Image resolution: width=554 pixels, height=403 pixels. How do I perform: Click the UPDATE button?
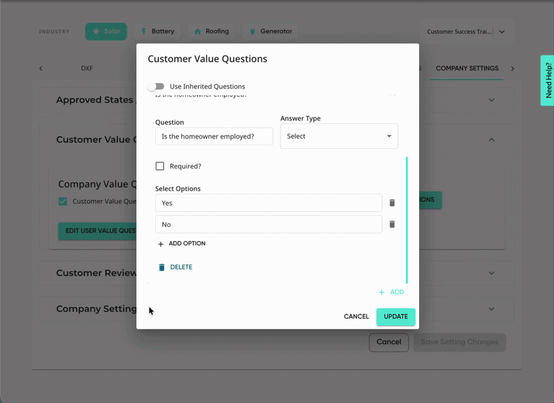[x=396, y=316]
